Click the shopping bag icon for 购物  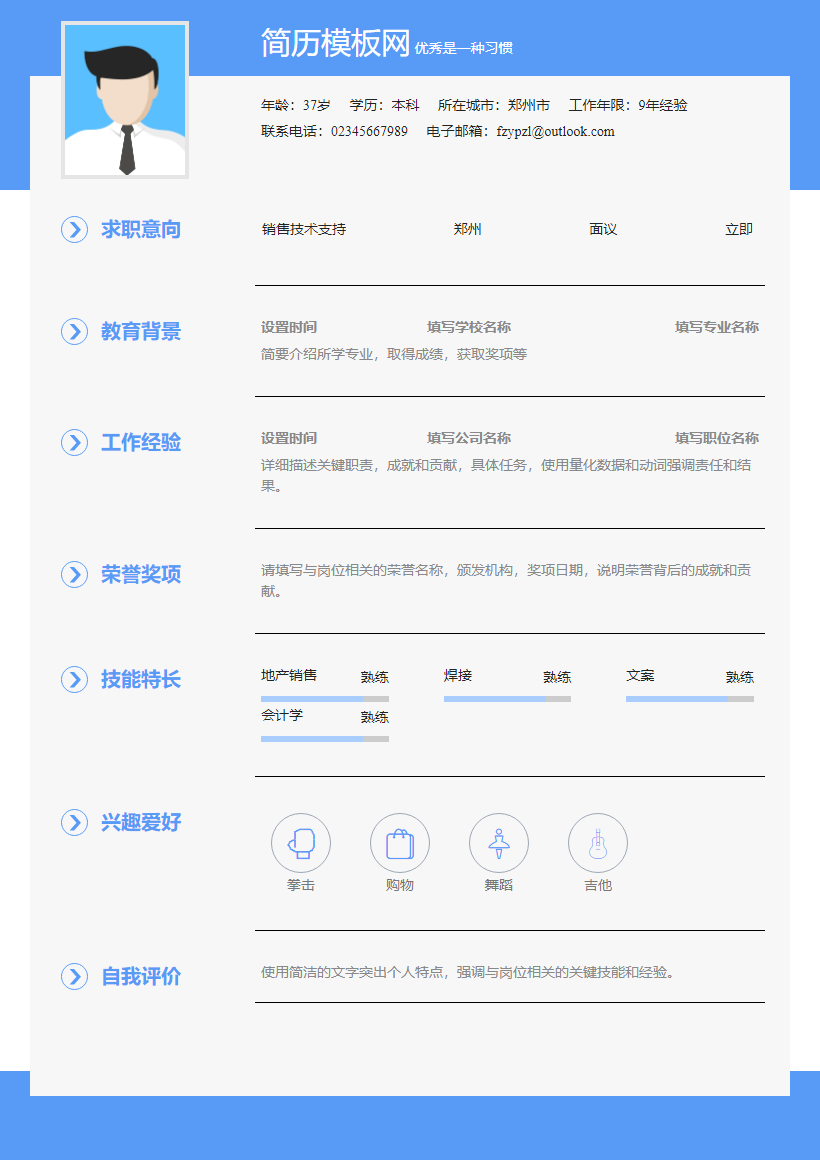pyautogui.click(x=400, y=843)
